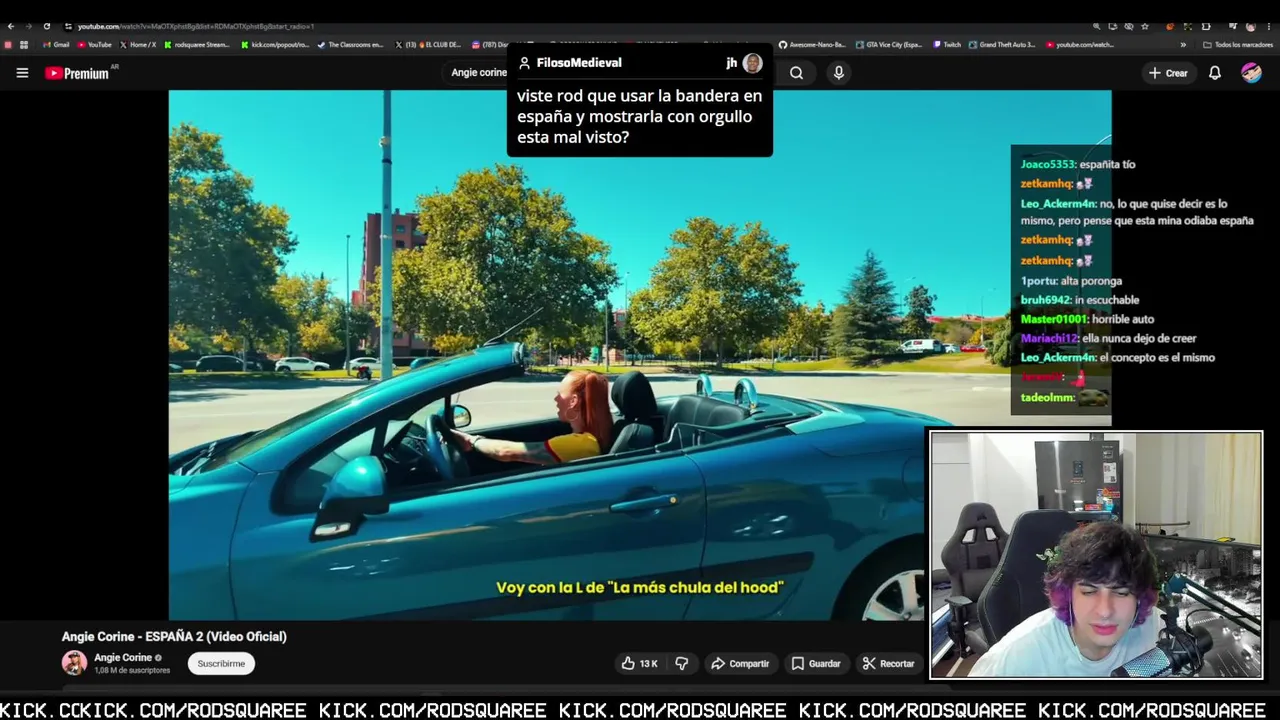Image resolution: width=1280 pixels, height=720 pixels.
Task: Click the zoom magnifier in address bar
Action: tap(1097, 26)
